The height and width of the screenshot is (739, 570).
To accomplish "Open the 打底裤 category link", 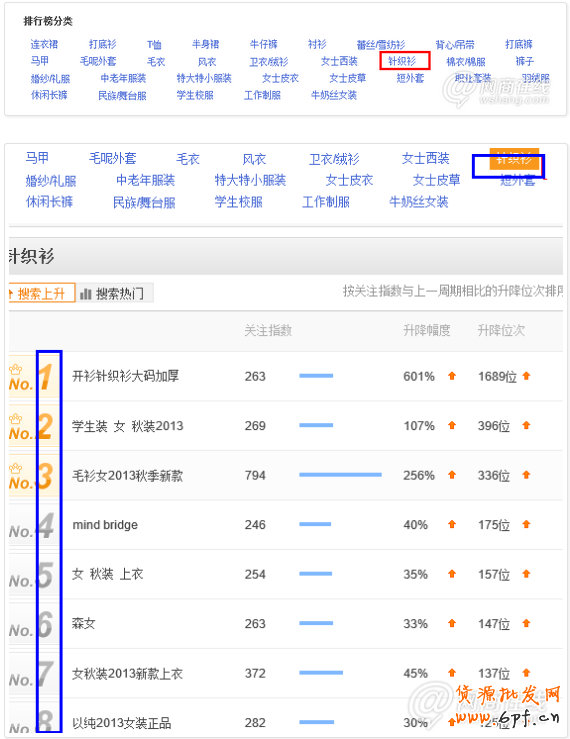I will point(519,44).
